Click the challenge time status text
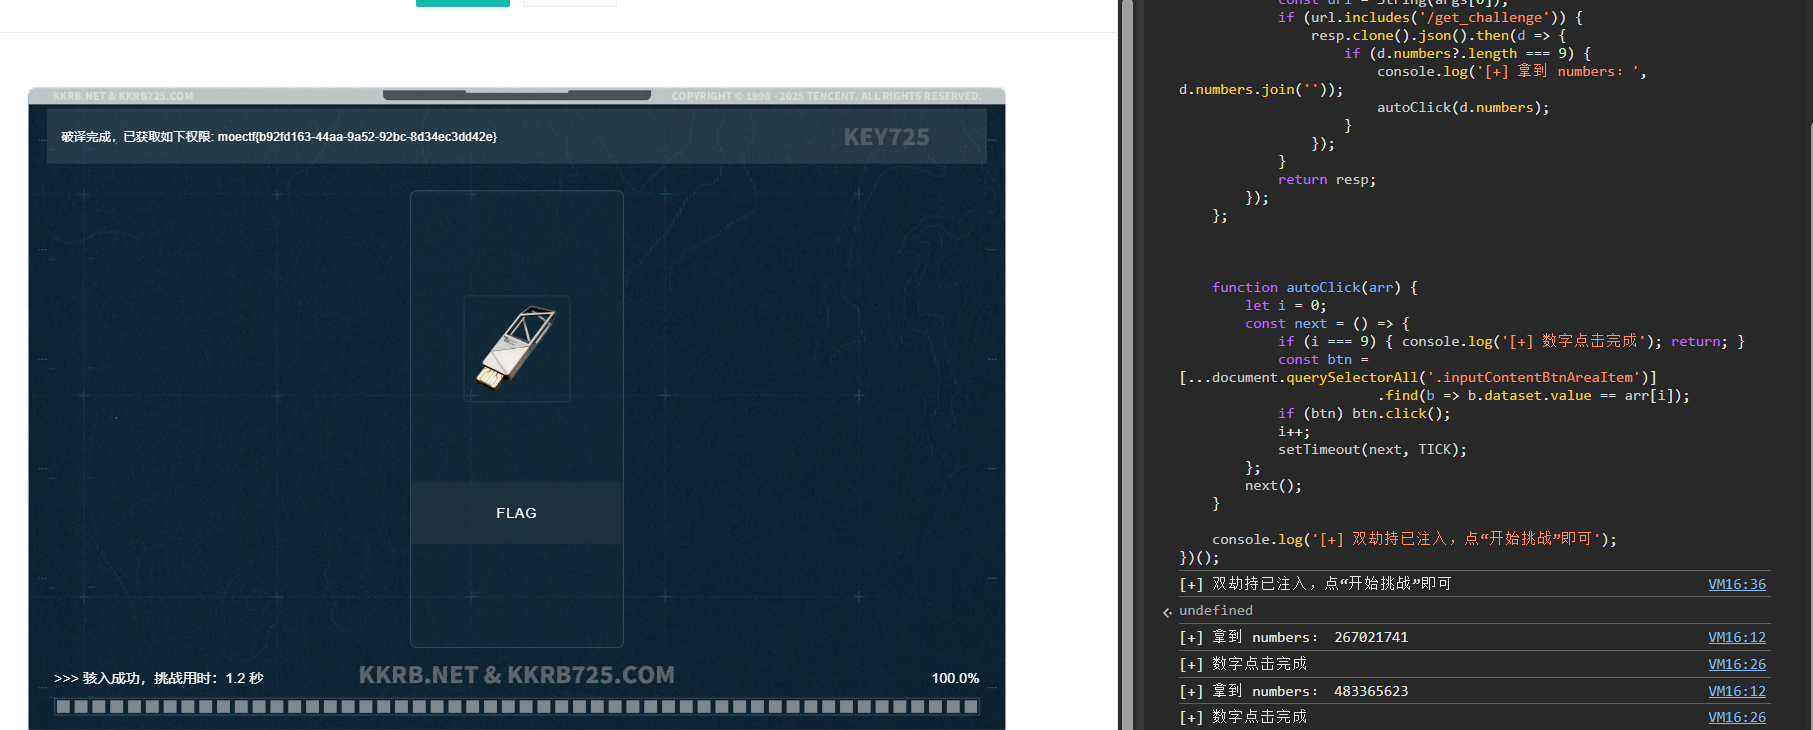Image resolution: width=1813 pixels, height=730 pixels. point(159,678)
